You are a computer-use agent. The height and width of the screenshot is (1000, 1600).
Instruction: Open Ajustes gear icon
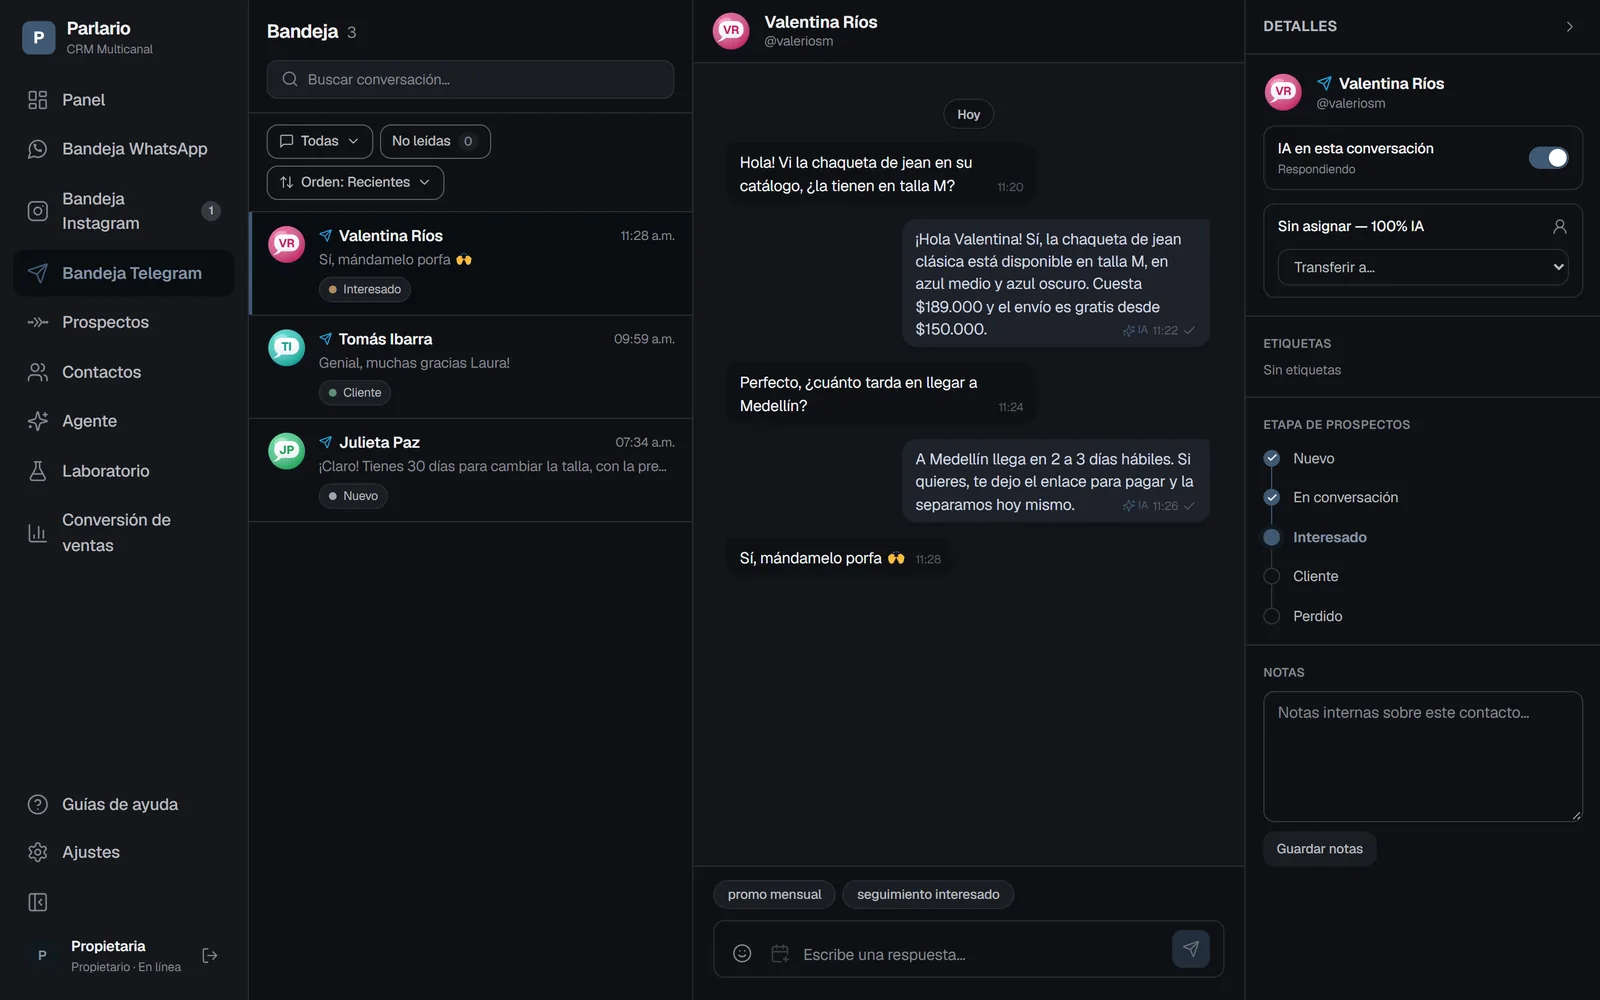[x=38, y=852]
